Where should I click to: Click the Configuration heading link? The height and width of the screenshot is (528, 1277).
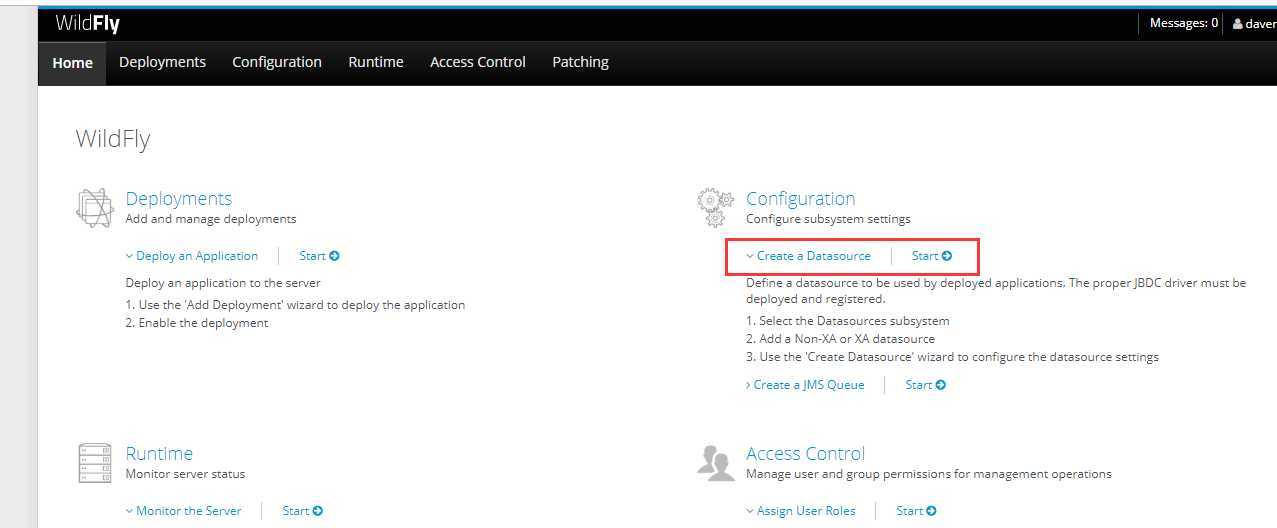tap(801, 199)
